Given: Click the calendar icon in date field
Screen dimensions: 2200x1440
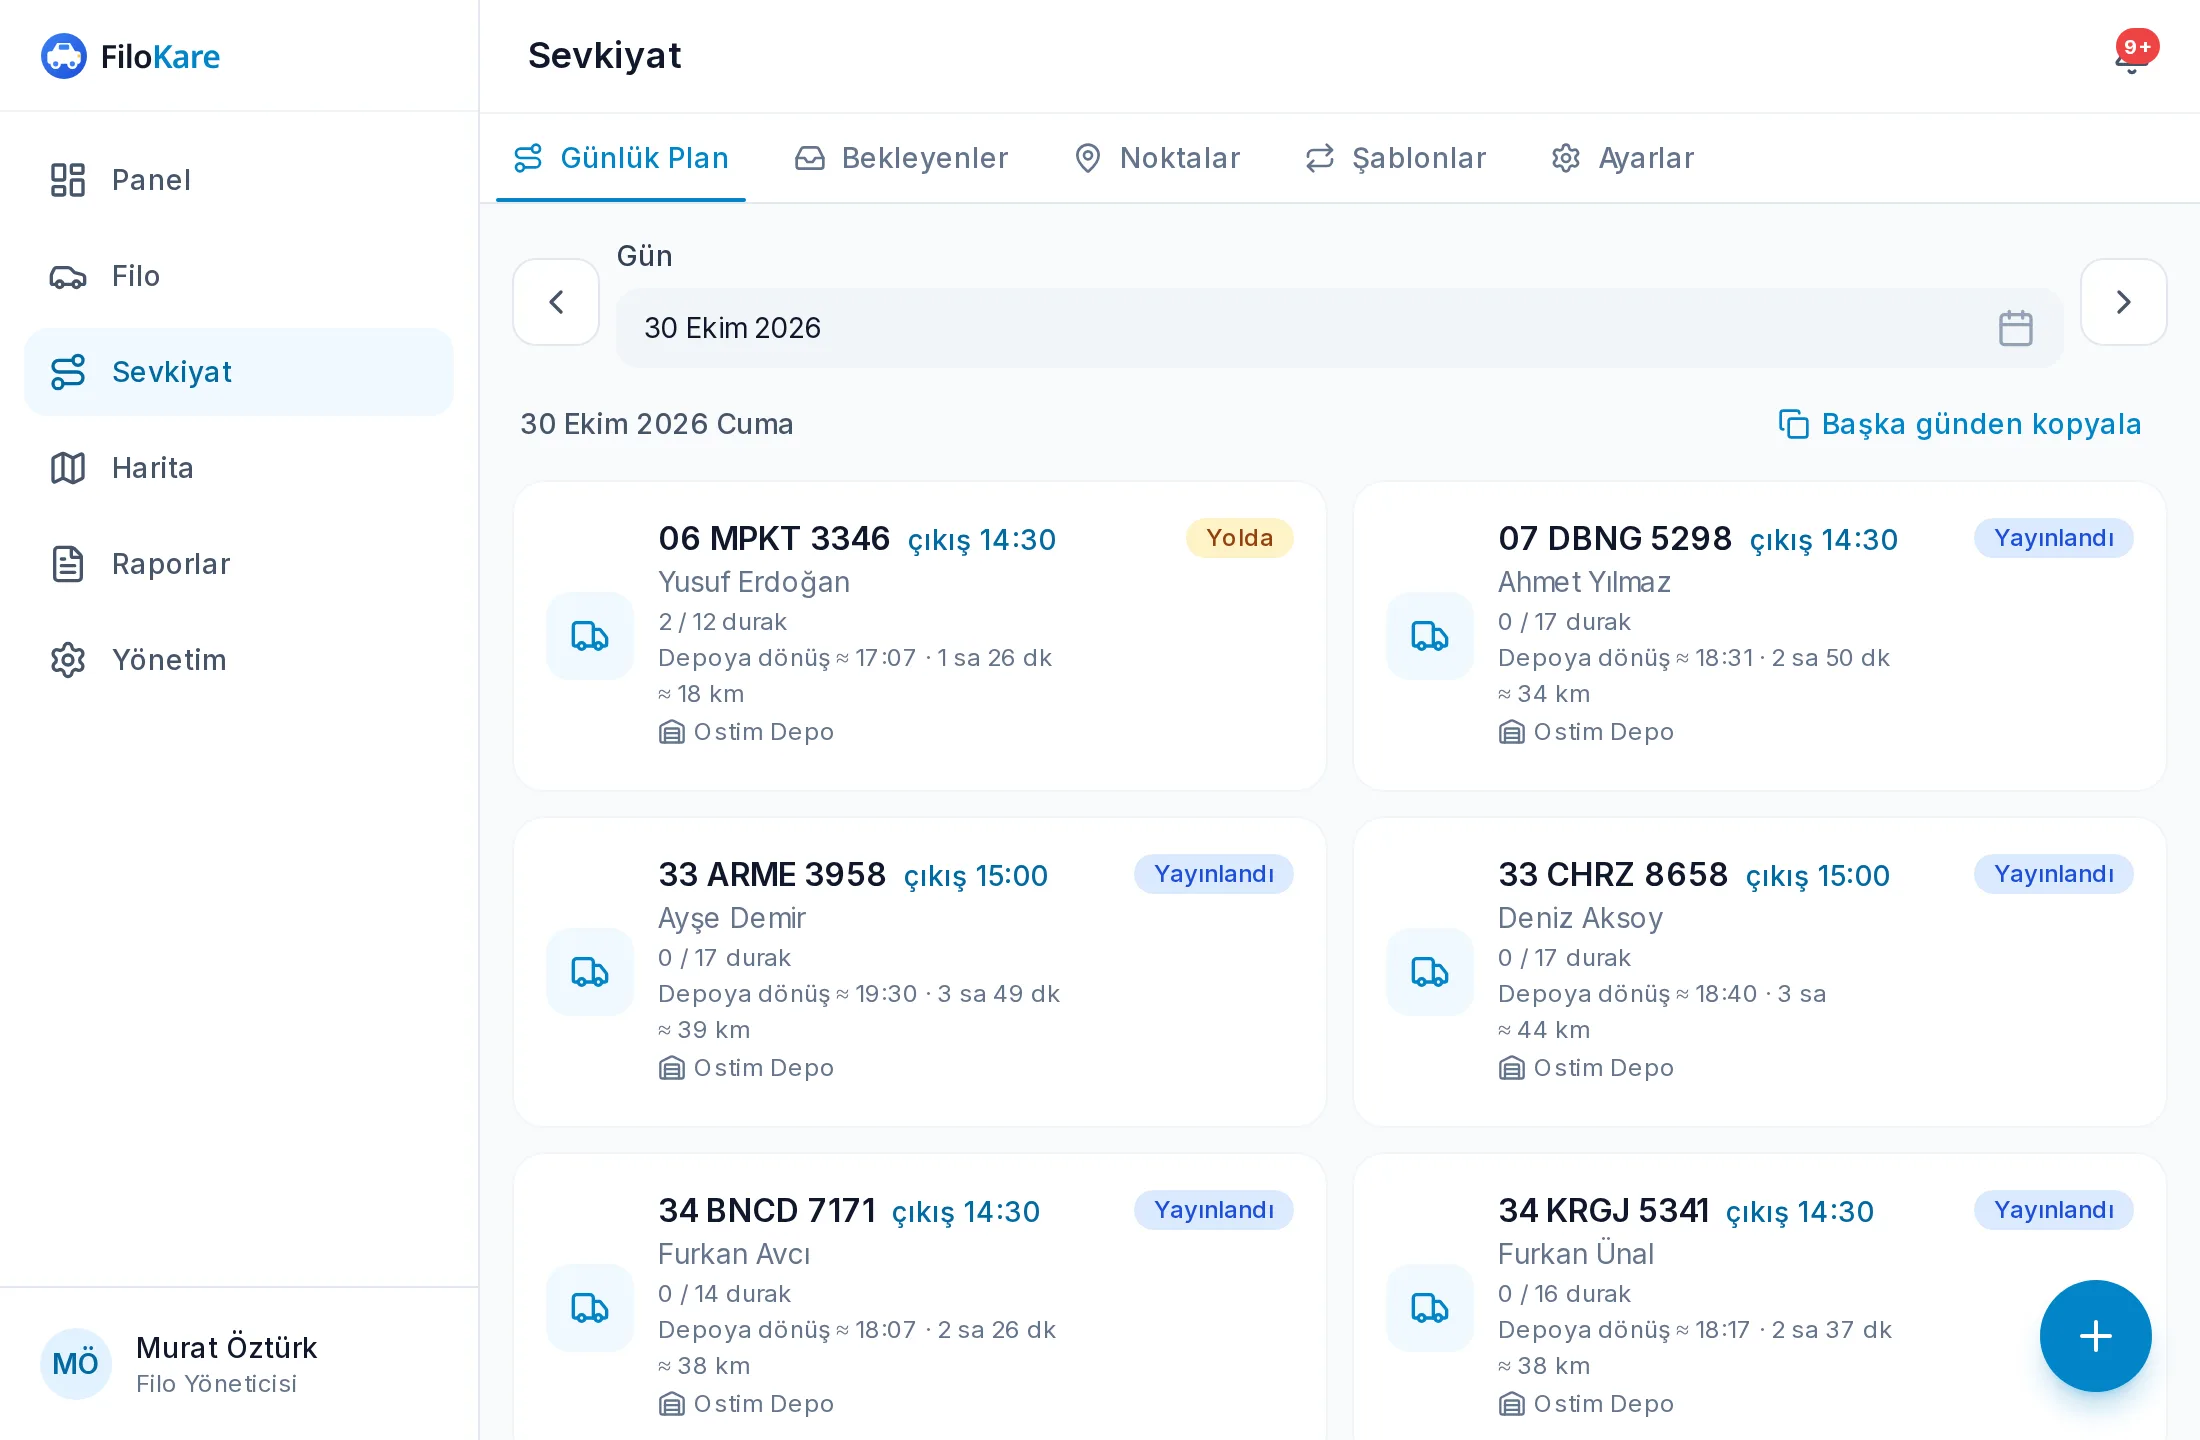Looking at the screenshot, I should pos(2015,328).
